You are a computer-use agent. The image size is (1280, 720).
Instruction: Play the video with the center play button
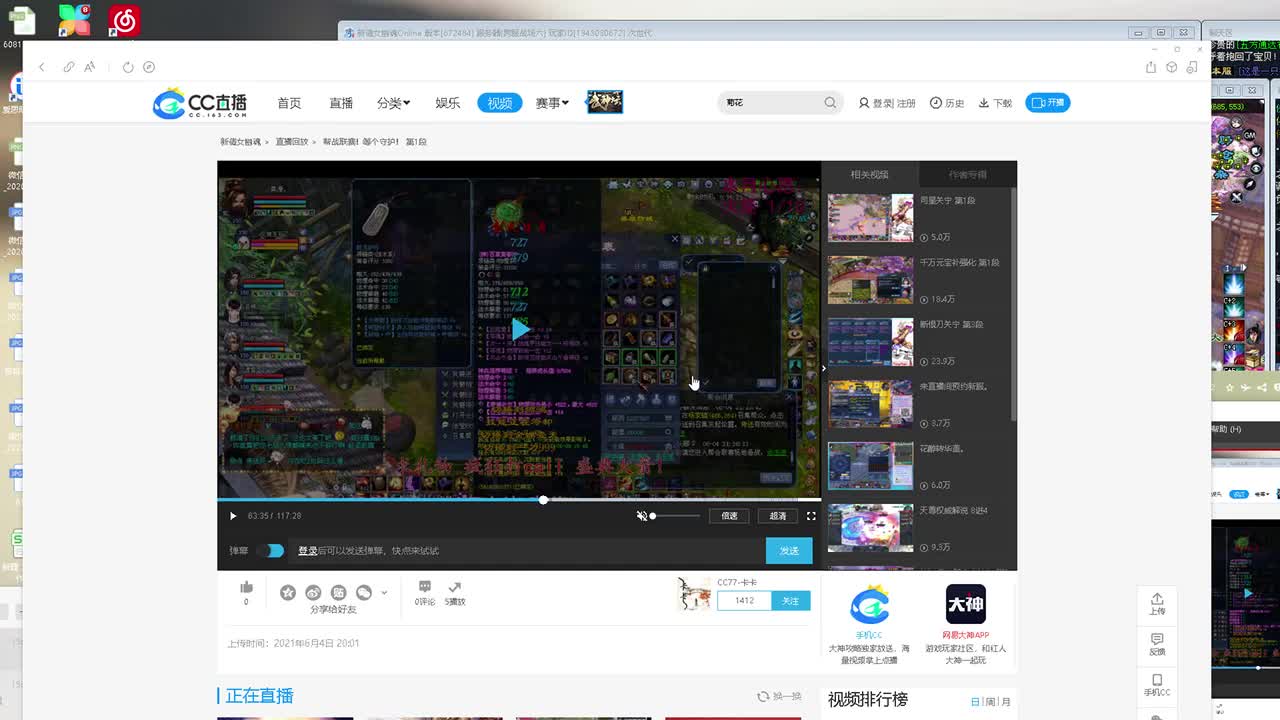[520, 329]
